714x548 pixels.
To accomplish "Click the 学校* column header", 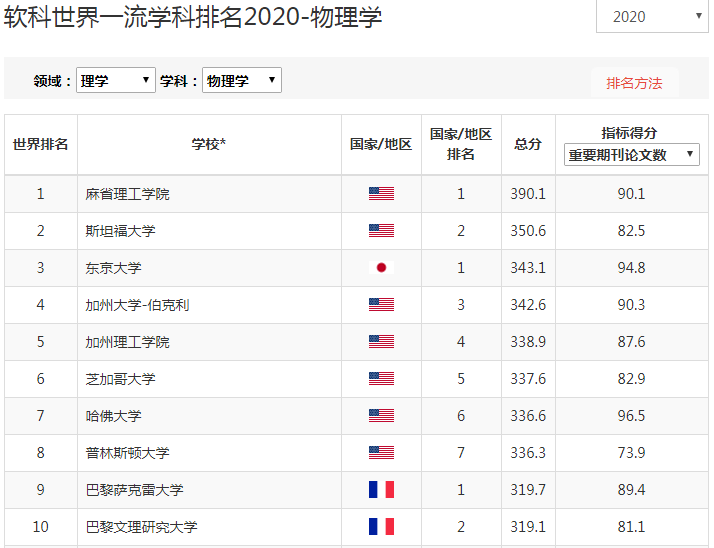I will [209, 144].
